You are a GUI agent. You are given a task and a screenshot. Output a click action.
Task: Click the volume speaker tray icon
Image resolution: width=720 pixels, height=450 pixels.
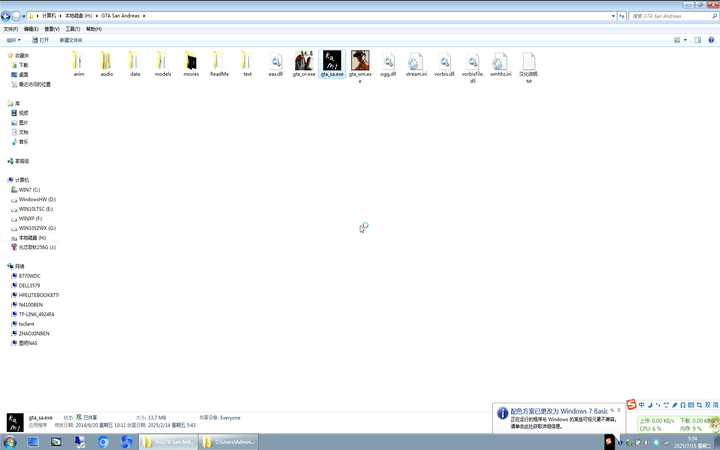click(647, 443)
